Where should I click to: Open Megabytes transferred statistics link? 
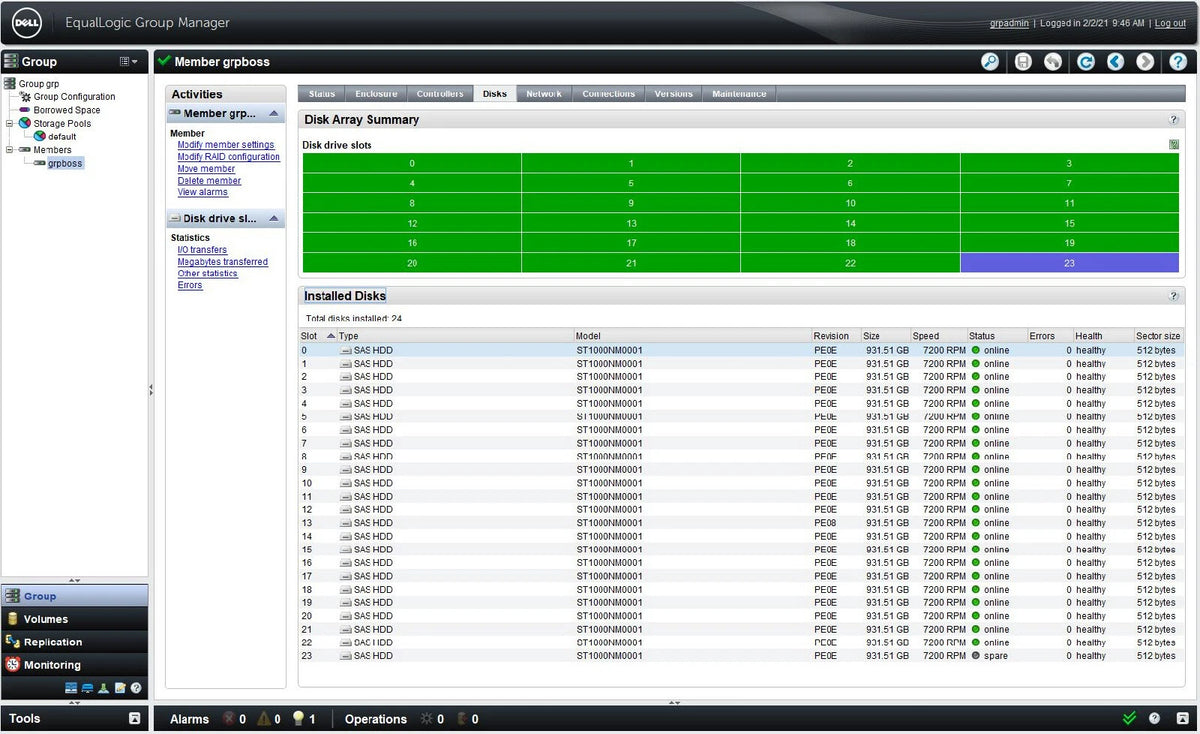click(x=223, y=262)
